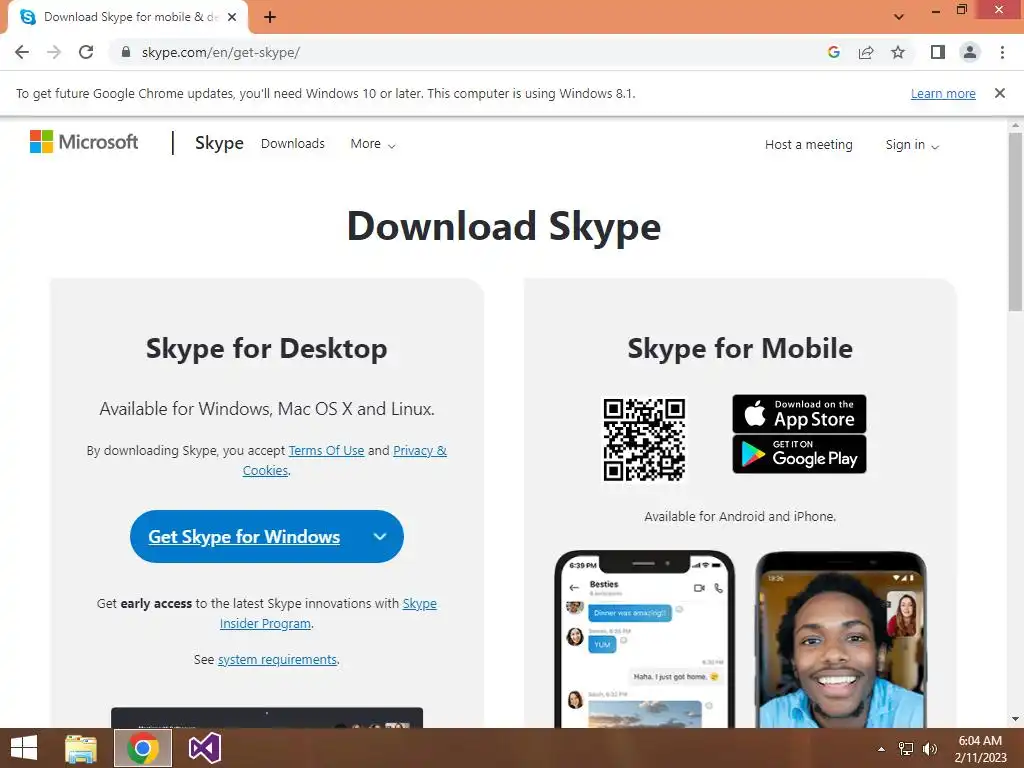Screen dimensions: 1024x768
Task: Bookmark this page with the star icon
Action: [x=898, y=52]
